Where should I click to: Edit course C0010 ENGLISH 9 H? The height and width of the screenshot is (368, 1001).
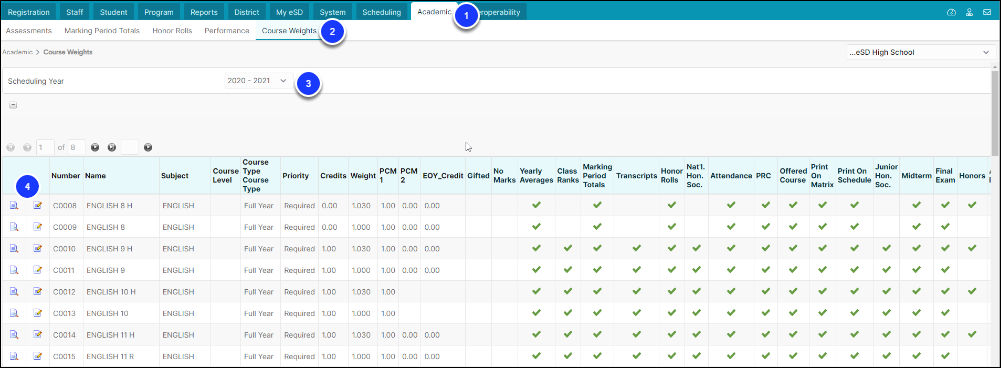click(x=38, y=249)
